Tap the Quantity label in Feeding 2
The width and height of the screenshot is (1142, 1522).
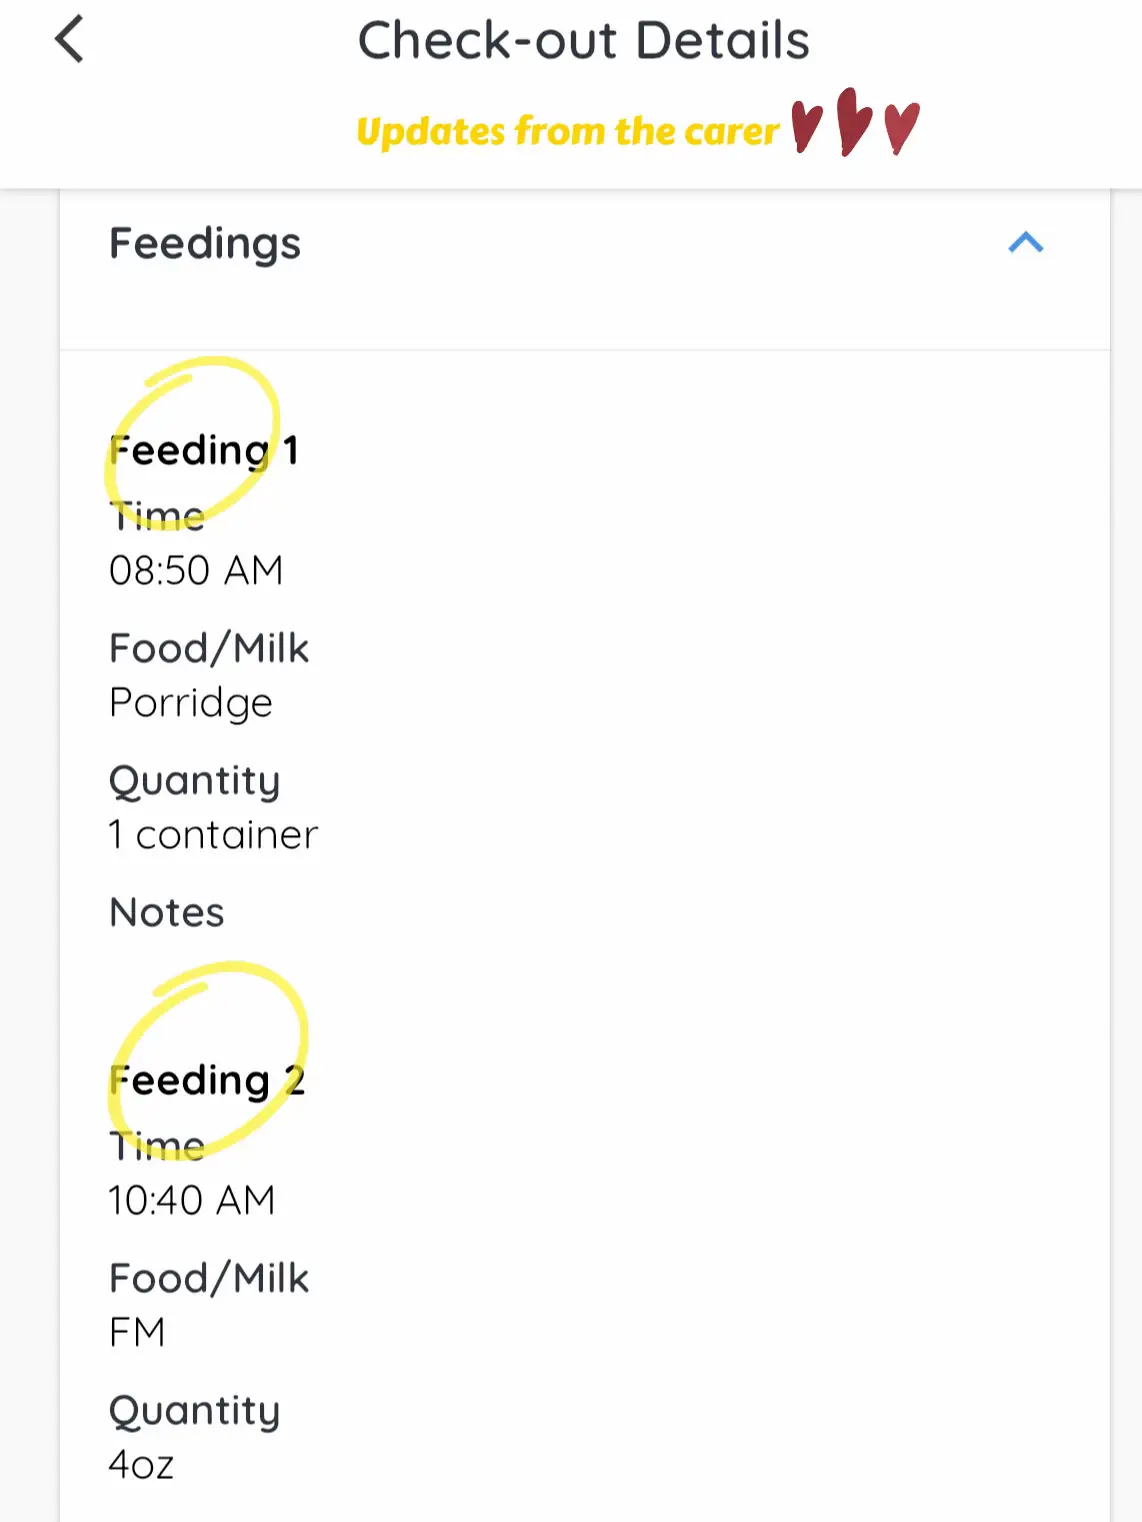coord(194,1412)
